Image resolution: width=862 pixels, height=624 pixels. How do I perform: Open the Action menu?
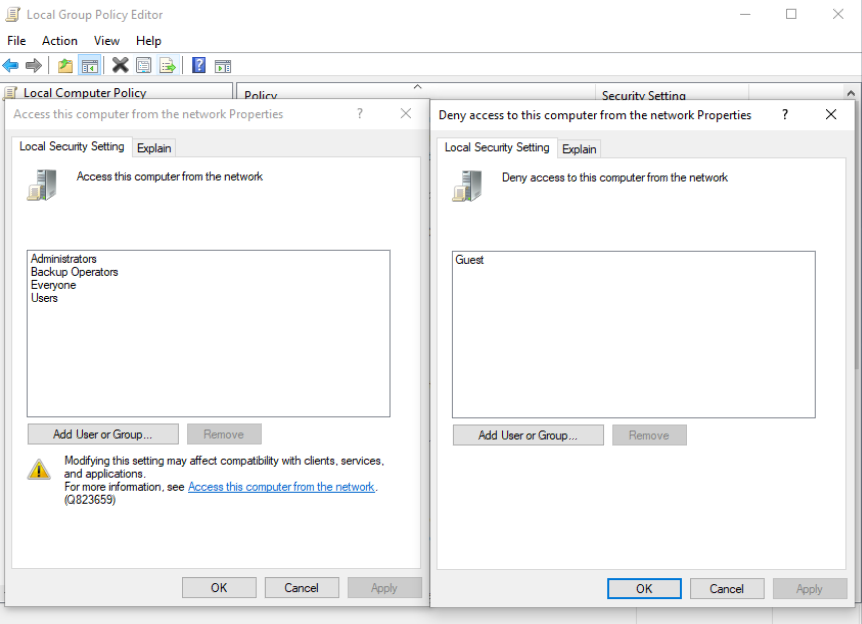pyautogui.click(x=59, y=41)
